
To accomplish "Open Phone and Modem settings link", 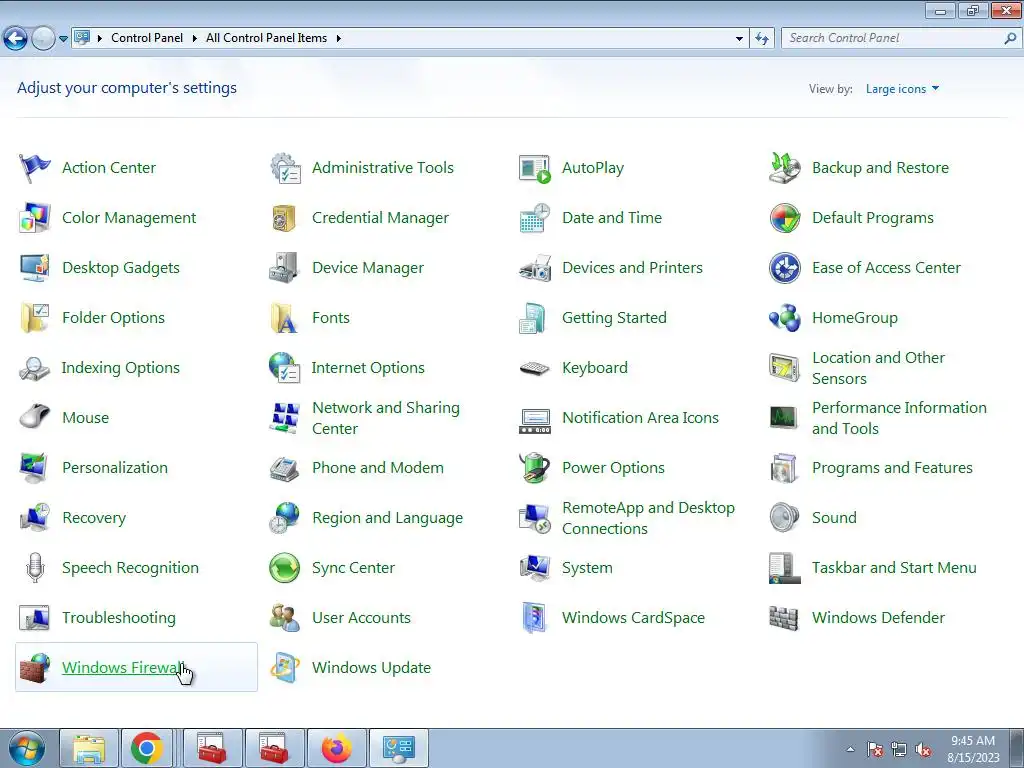I will (x=377, y=468).
